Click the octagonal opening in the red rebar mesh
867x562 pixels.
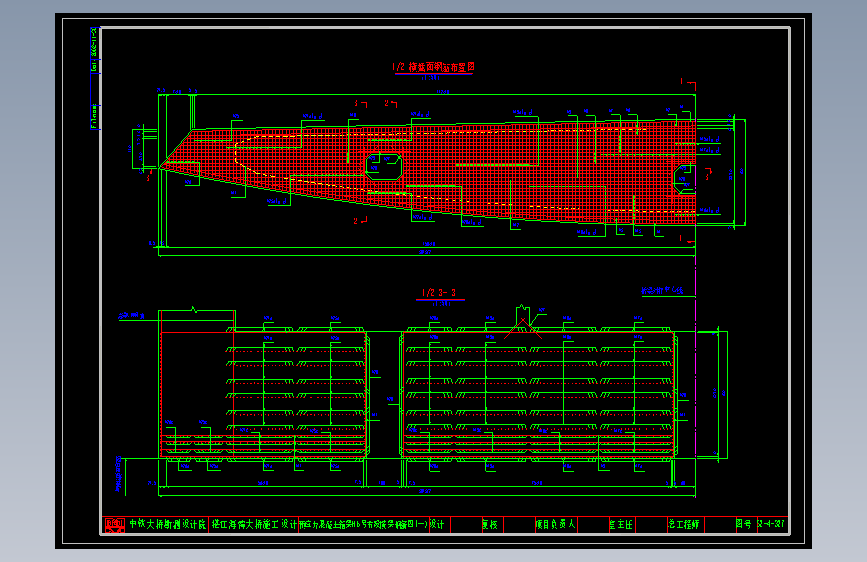click(384, 166)
